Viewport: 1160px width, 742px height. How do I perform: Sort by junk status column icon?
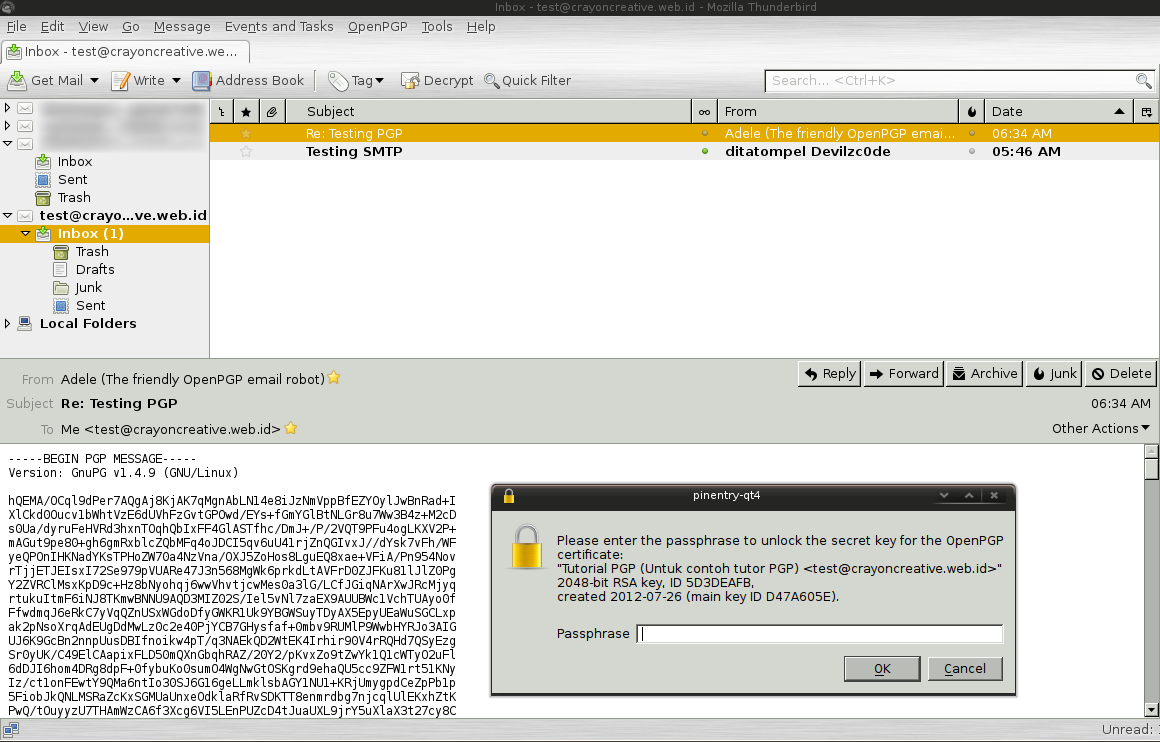[972, 112]
